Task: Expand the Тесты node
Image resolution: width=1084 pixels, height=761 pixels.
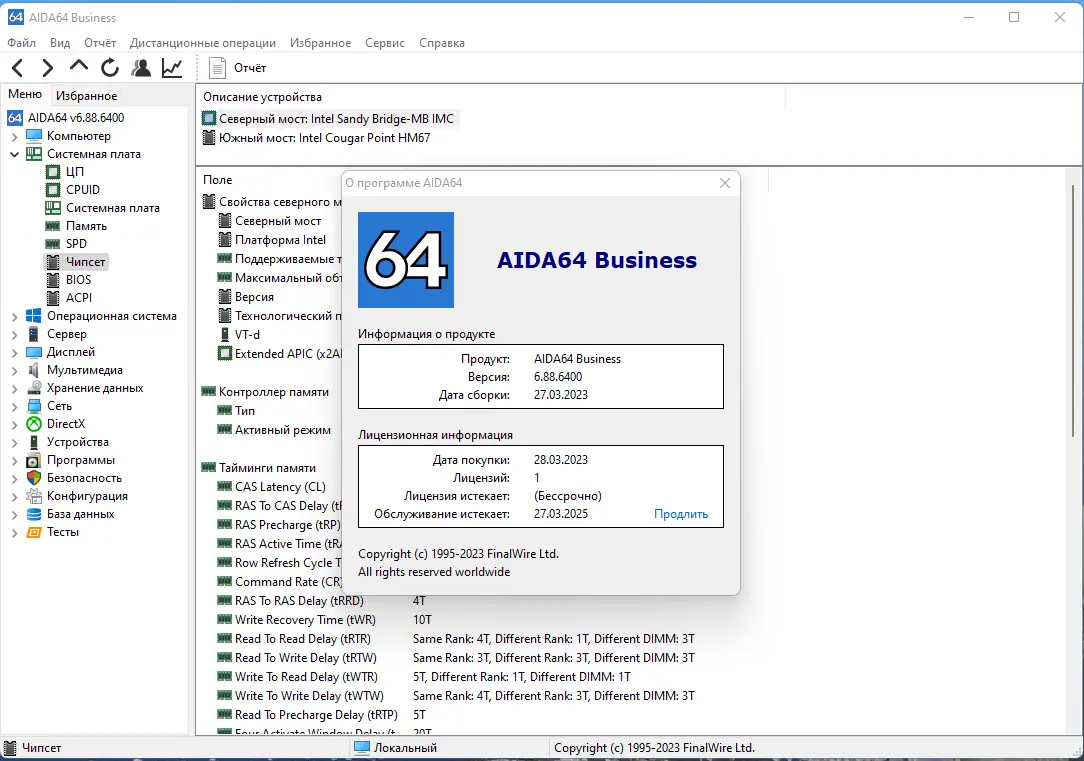Action: [x=15, y=532]
